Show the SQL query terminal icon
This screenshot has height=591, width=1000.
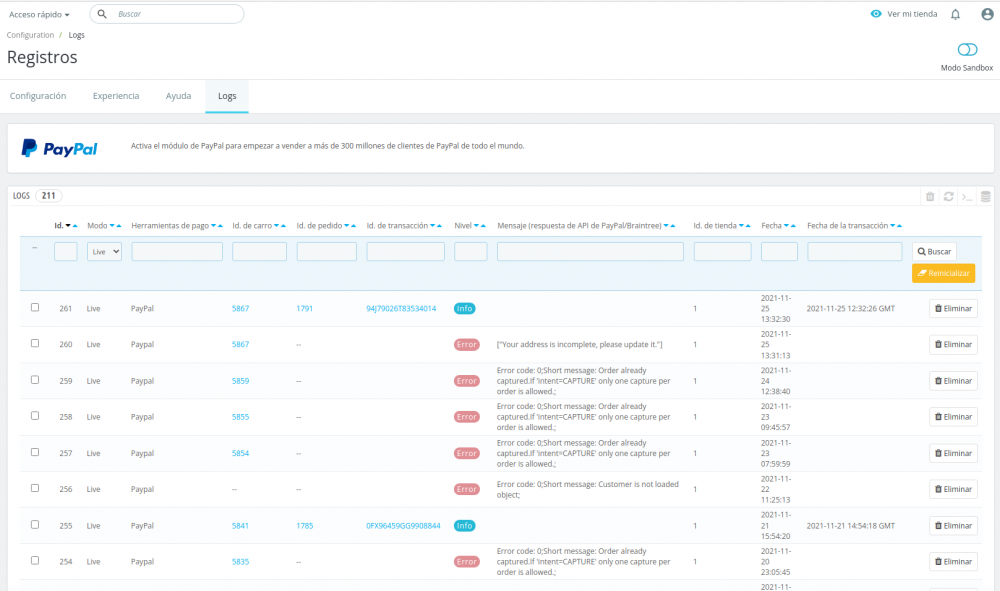[967, 196]
